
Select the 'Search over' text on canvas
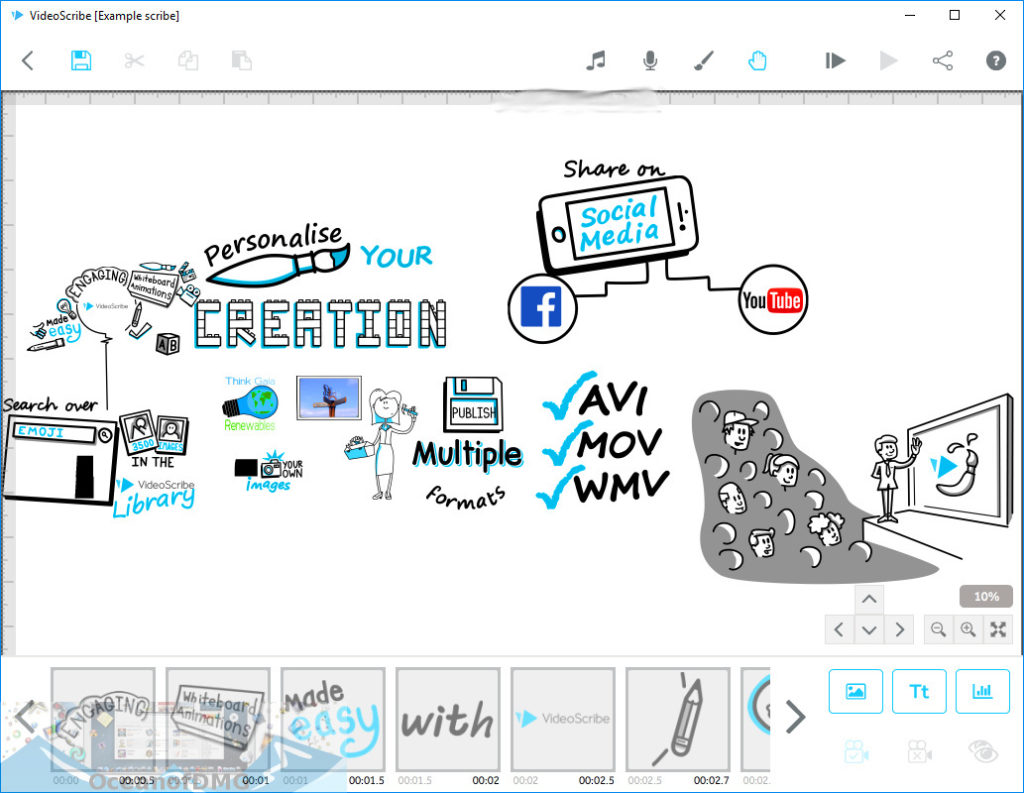50,404
